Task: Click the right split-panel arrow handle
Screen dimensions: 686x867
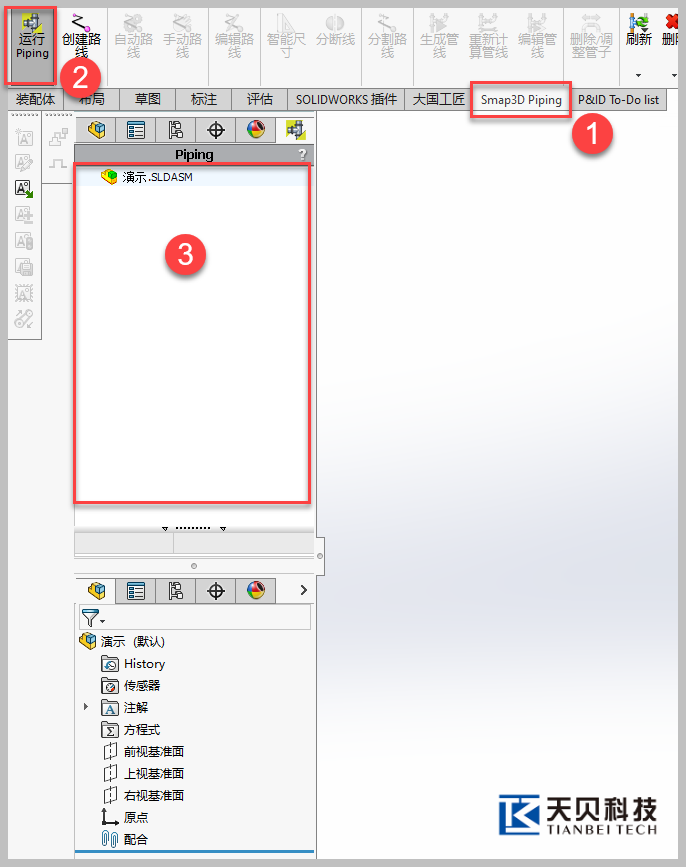Action: 223,529
